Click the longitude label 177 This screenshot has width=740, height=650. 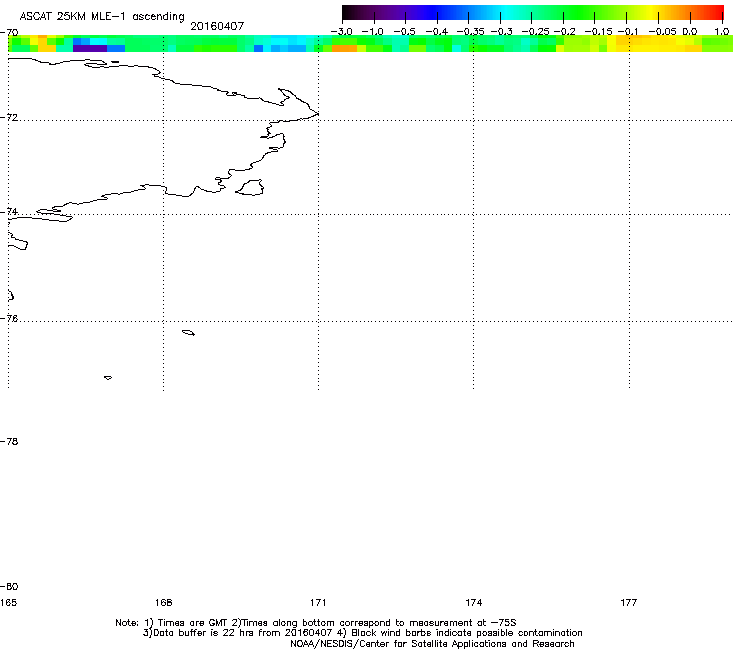[629, 602]
